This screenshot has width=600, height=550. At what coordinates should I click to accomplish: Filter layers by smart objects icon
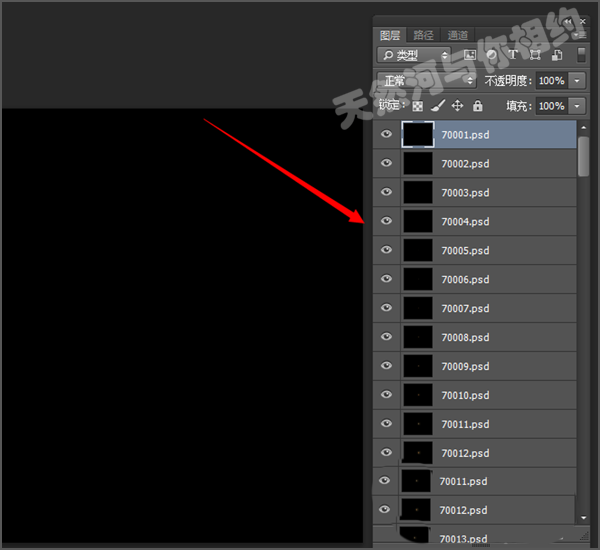(557, 55)
